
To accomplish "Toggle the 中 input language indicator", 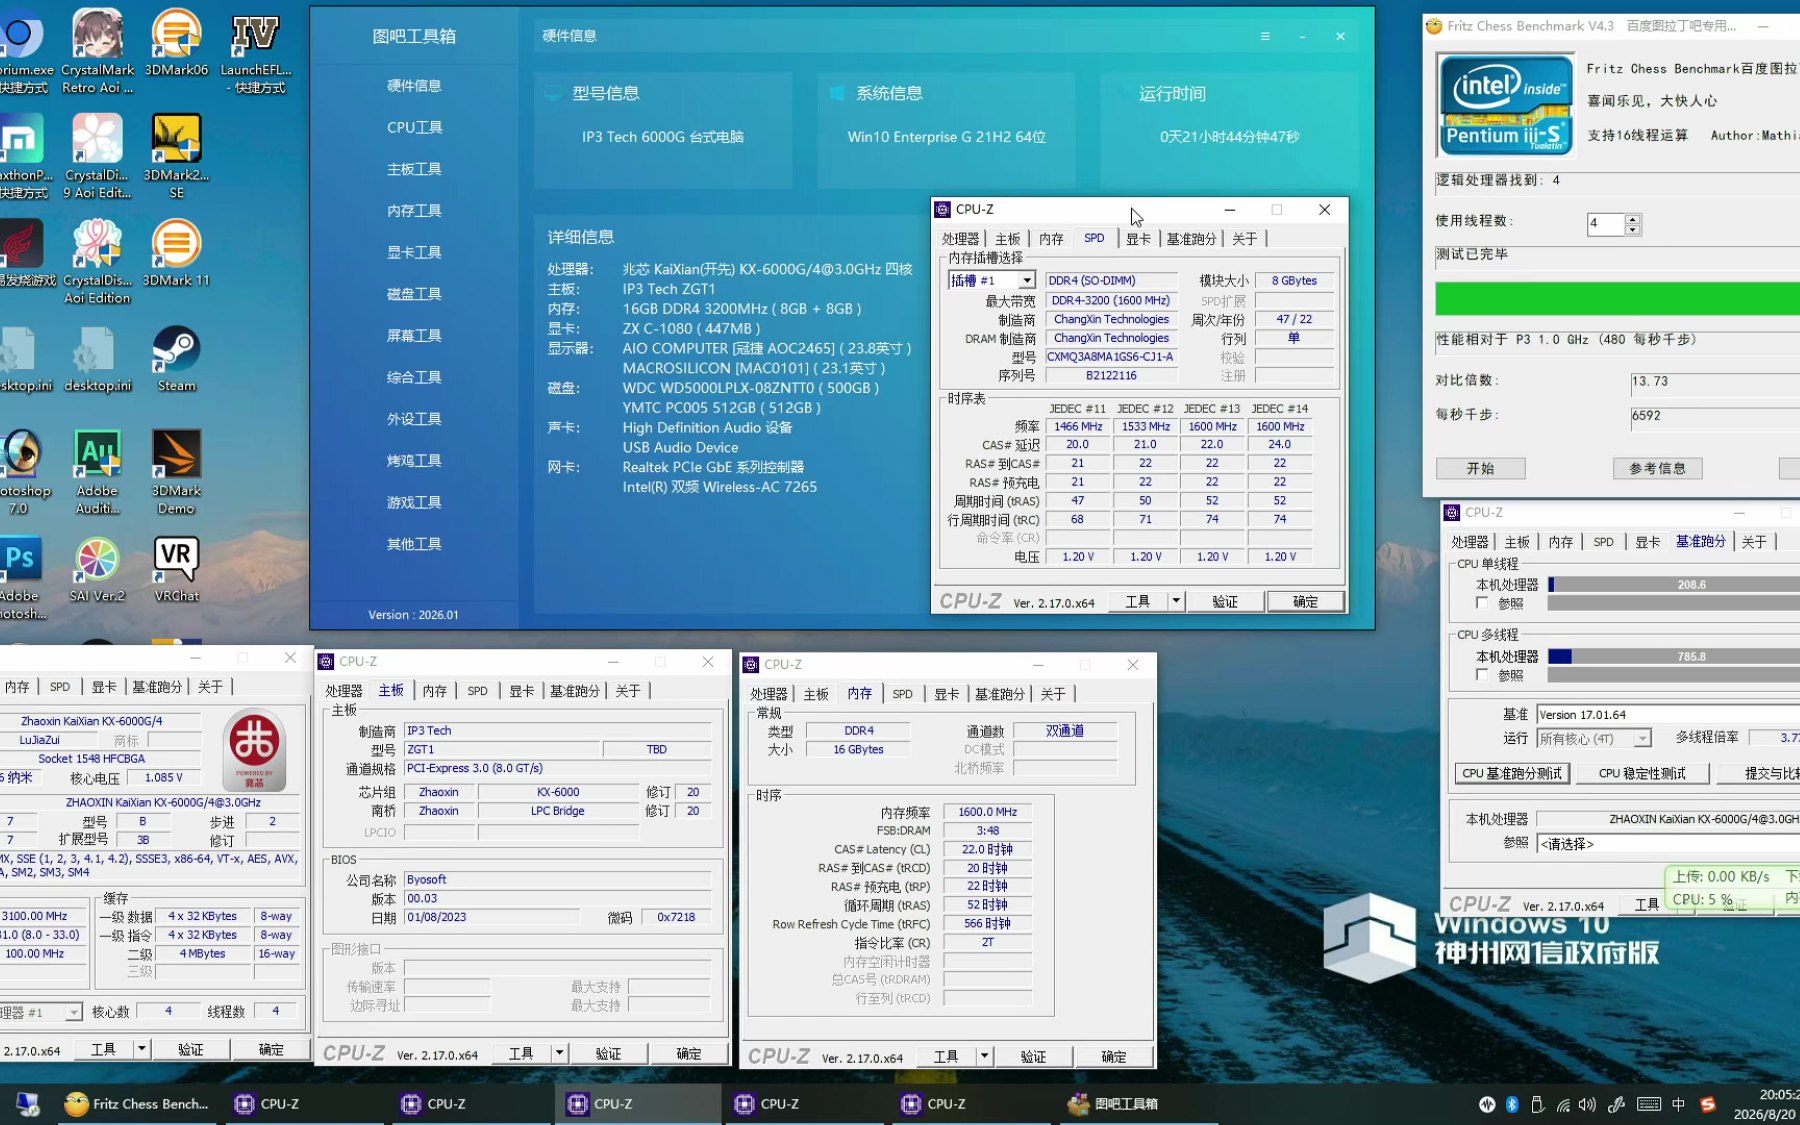I will (x=1679, y=1104).
